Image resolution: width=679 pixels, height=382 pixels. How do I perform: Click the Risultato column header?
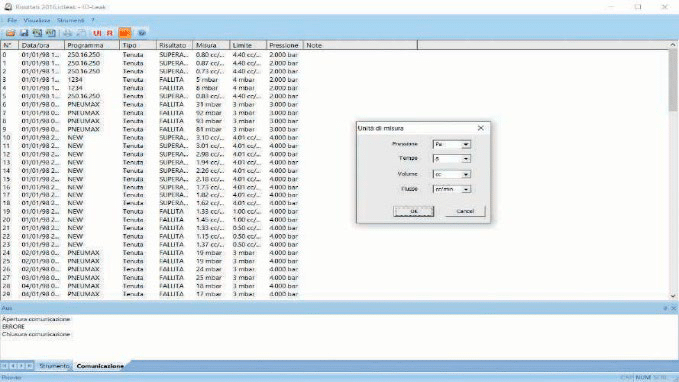click(174, 45)
